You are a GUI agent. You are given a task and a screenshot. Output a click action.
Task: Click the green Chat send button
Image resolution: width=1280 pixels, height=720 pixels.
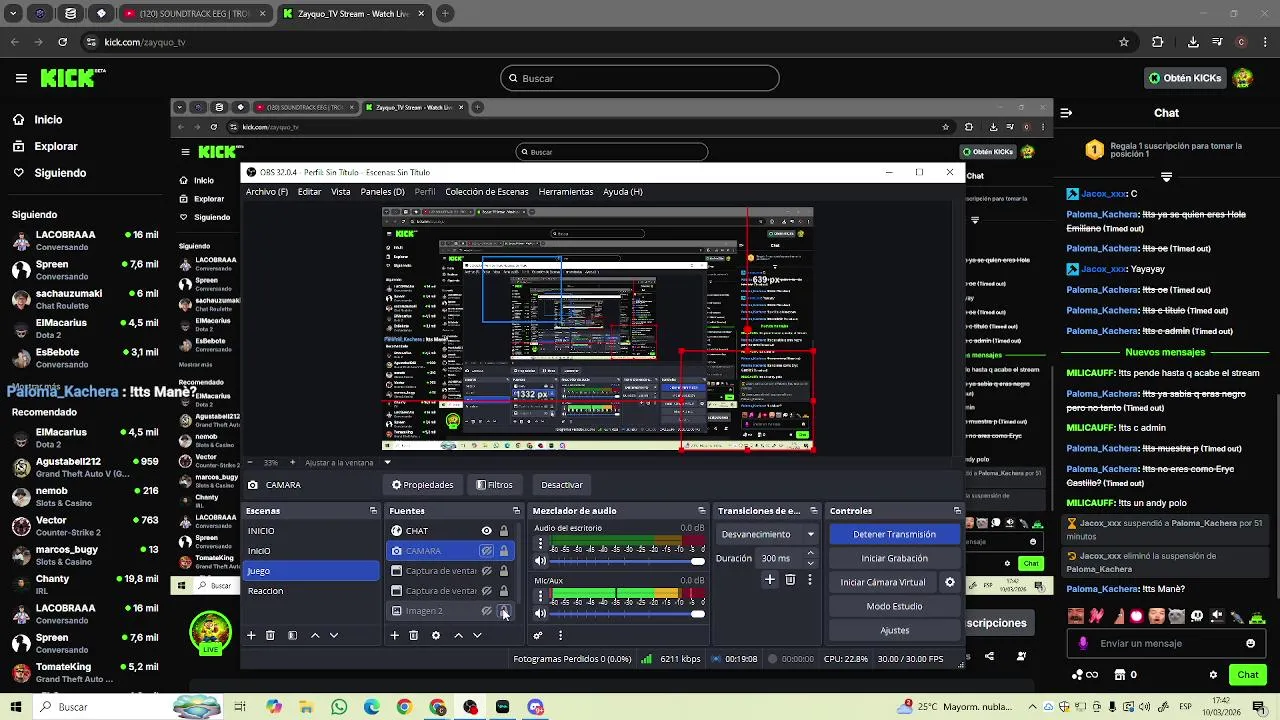(x=1247, y=675)
